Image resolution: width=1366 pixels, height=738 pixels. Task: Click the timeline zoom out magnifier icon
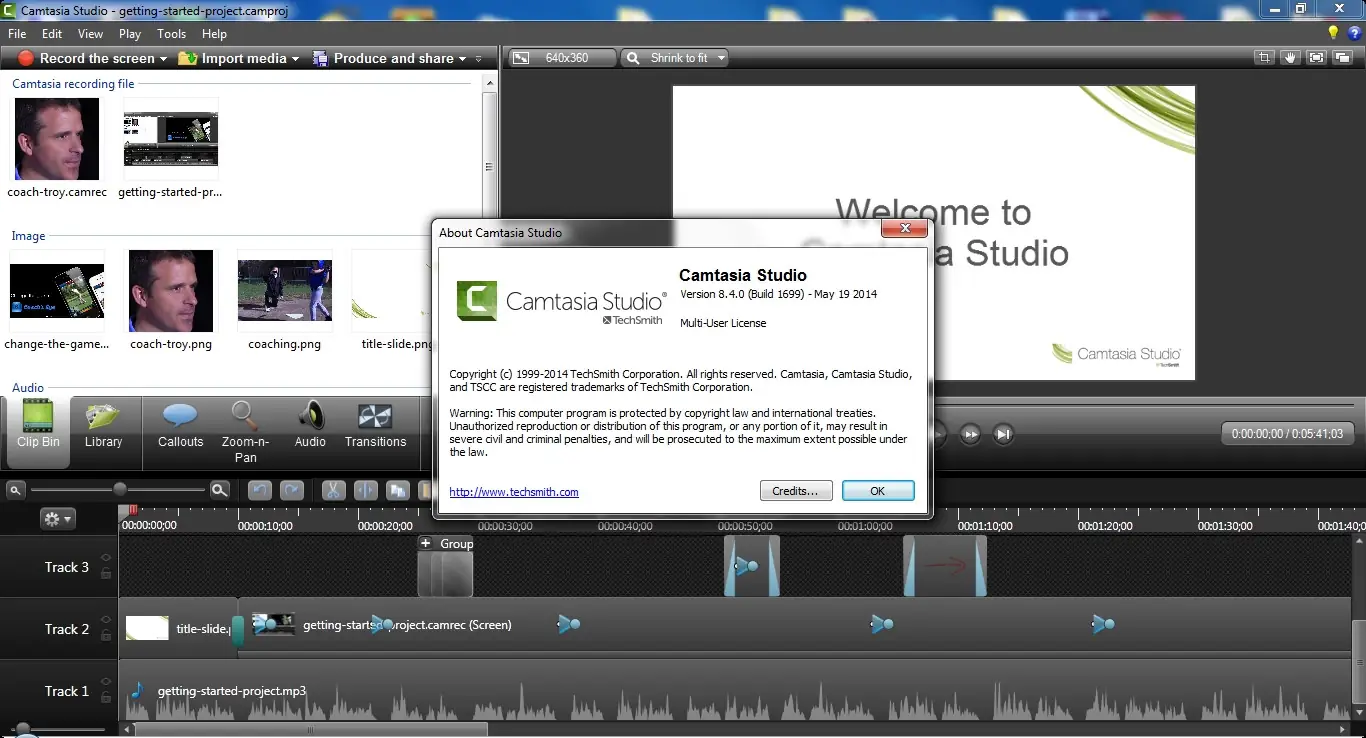click(15, 490)
